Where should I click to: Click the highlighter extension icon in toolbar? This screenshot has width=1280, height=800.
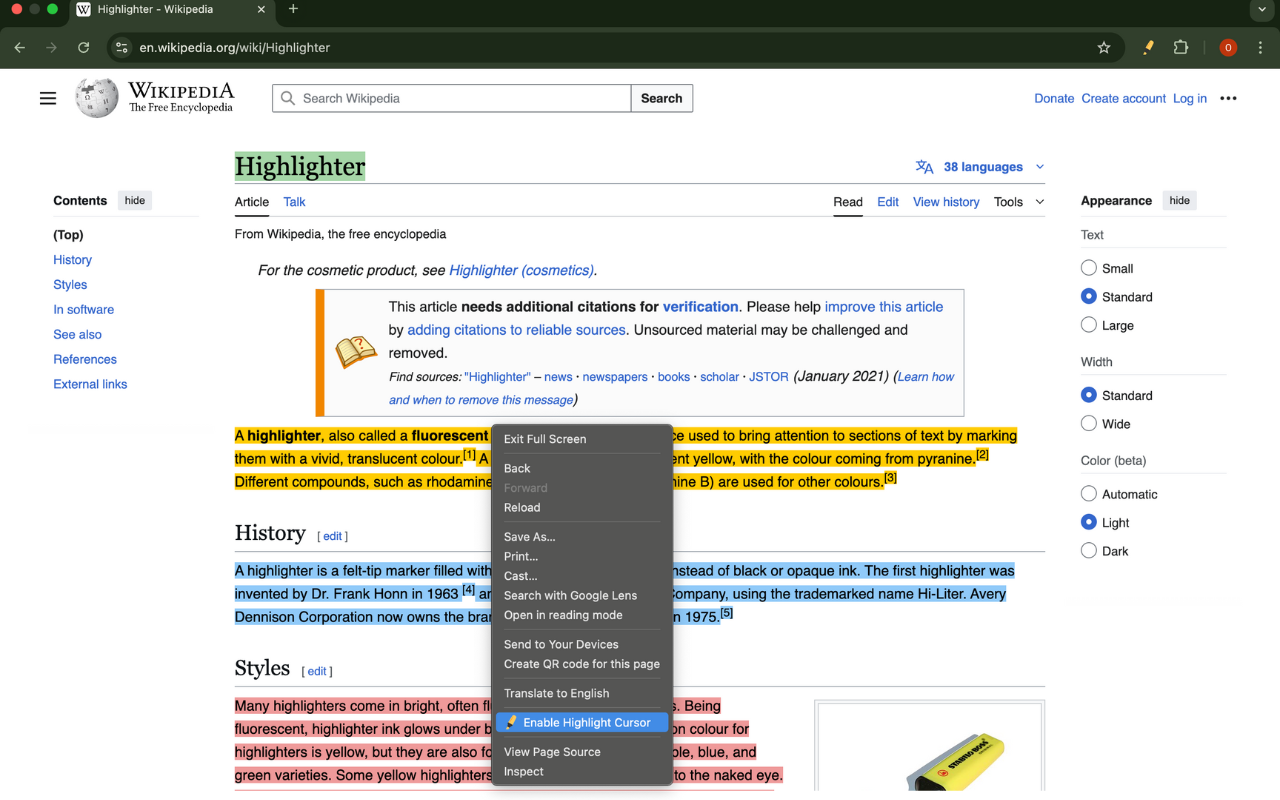(1148, 47)
